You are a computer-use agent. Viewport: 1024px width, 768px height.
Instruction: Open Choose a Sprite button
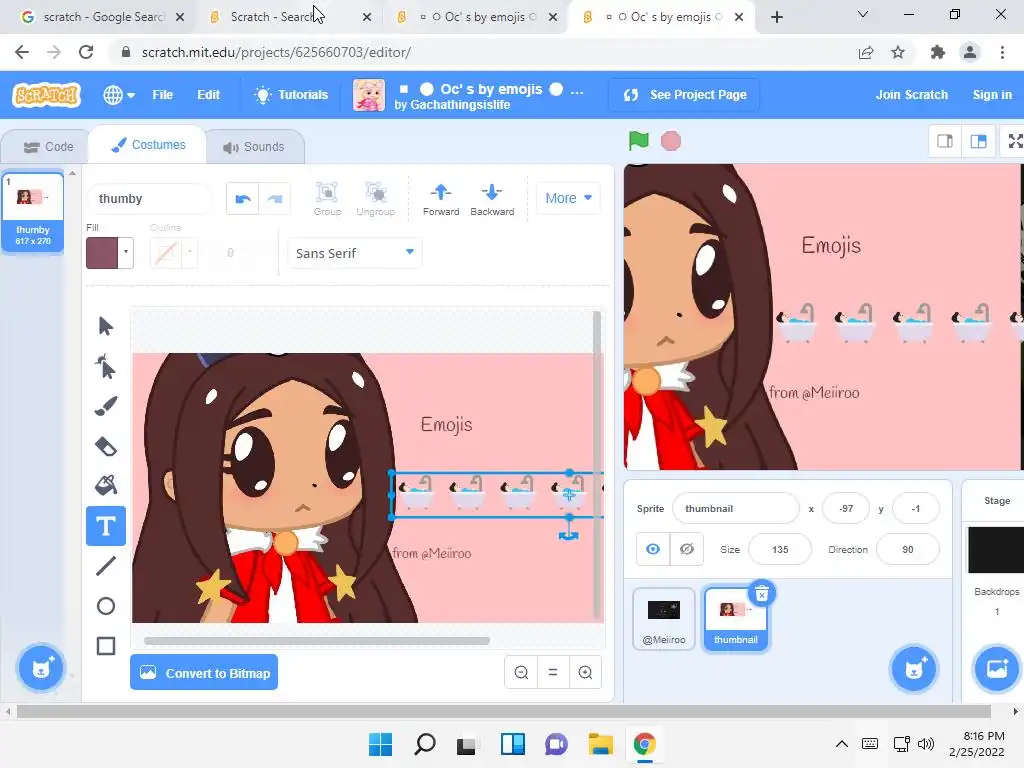(x=914, y=668)
